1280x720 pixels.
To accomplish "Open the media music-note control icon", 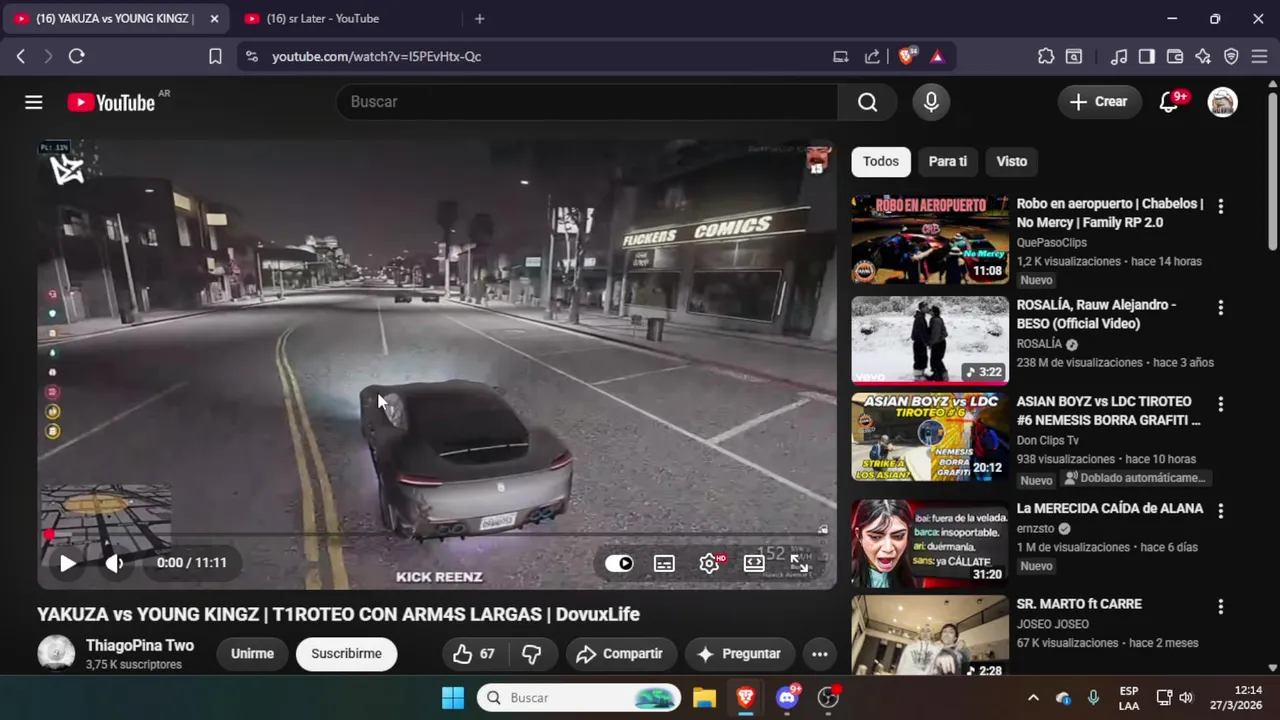I will click(1119, 57).
